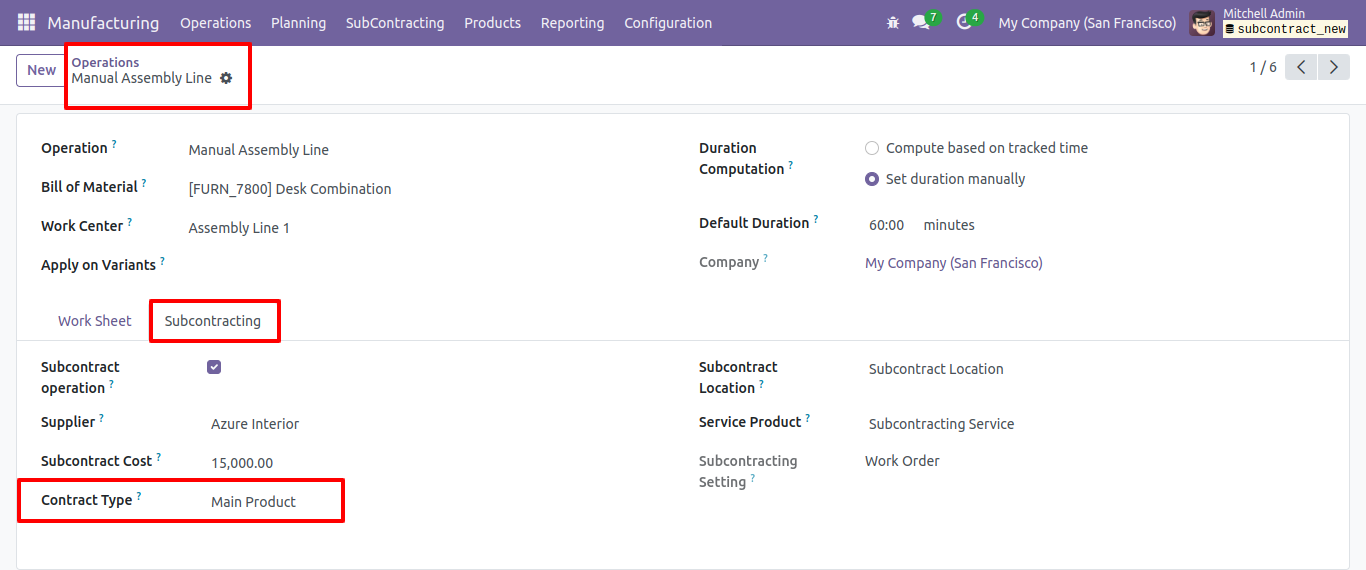Click Mitchell Admin avatar

(1202, 22)
